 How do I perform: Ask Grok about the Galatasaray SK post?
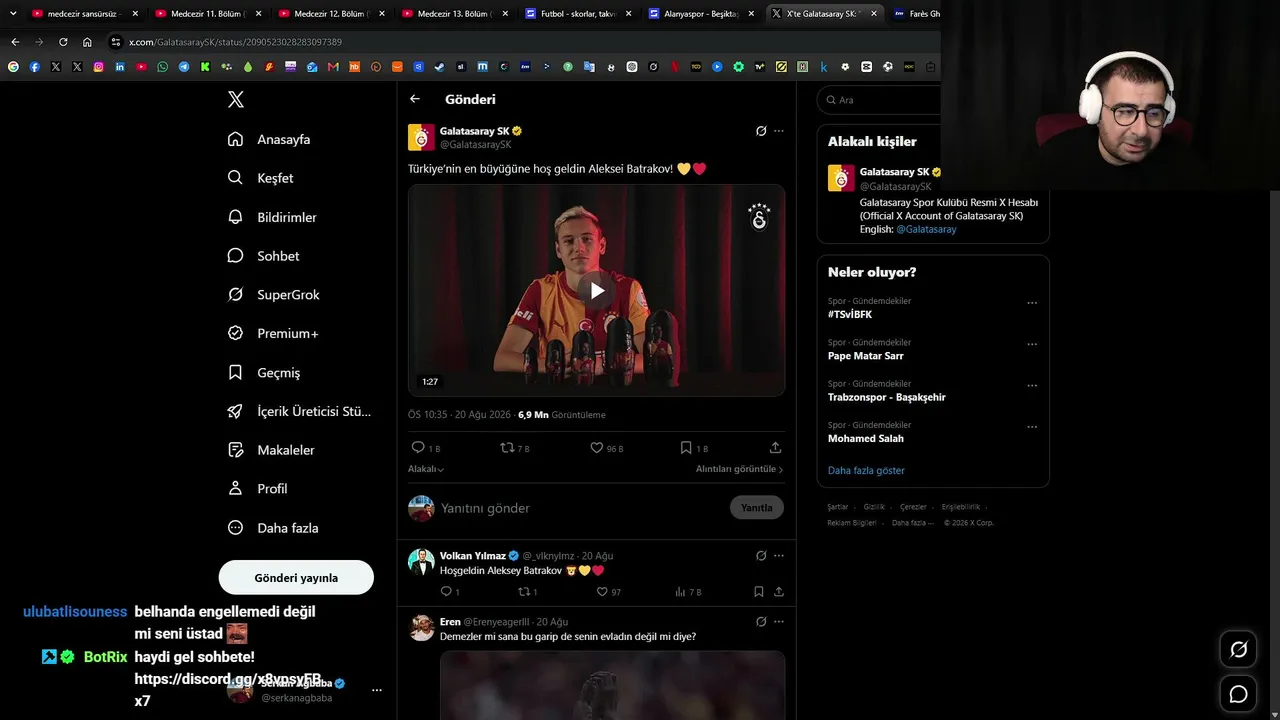[x=761, y=131]
